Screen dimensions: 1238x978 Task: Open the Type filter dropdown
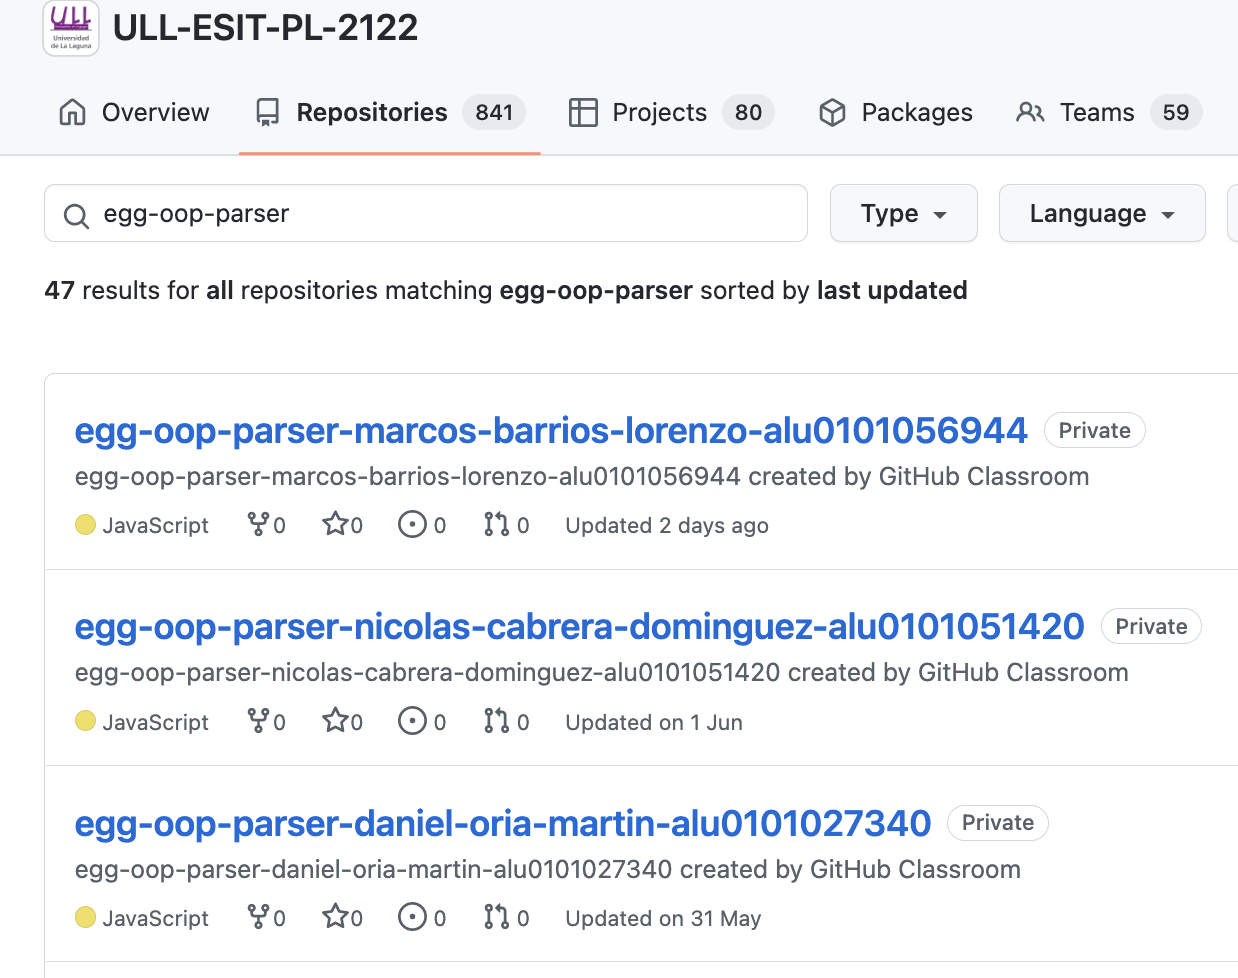click(x=903, y=213)
